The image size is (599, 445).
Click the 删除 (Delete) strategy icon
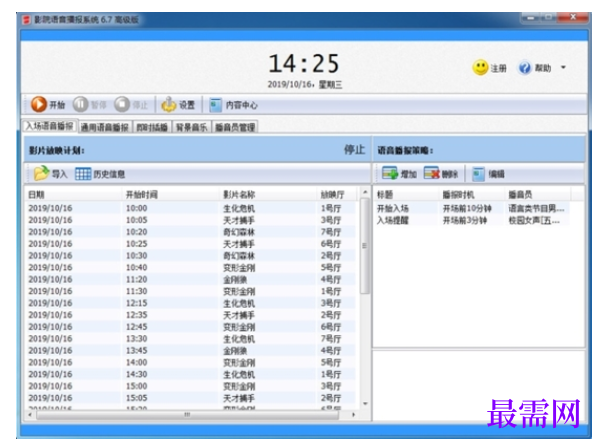(x=432, y=174)
